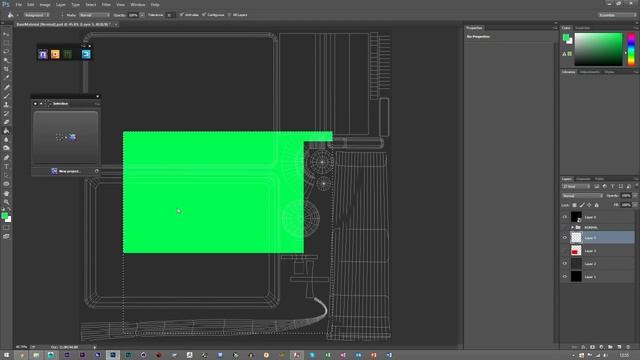Select the Eraser tool
Image resolution: width=640 pixels, height=360 pixels.
6,122
